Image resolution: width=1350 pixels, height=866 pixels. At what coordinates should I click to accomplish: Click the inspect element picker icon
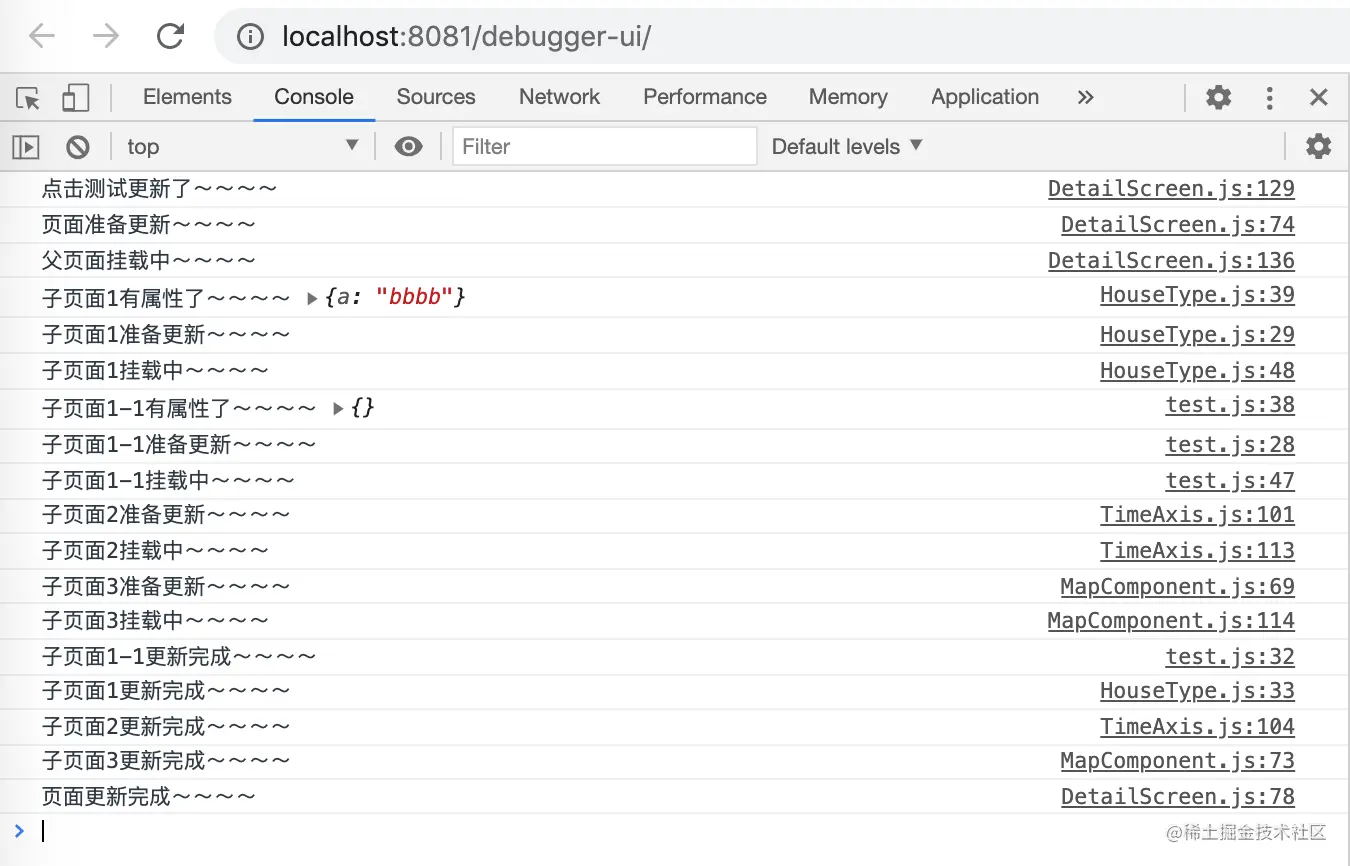point(28,98)
